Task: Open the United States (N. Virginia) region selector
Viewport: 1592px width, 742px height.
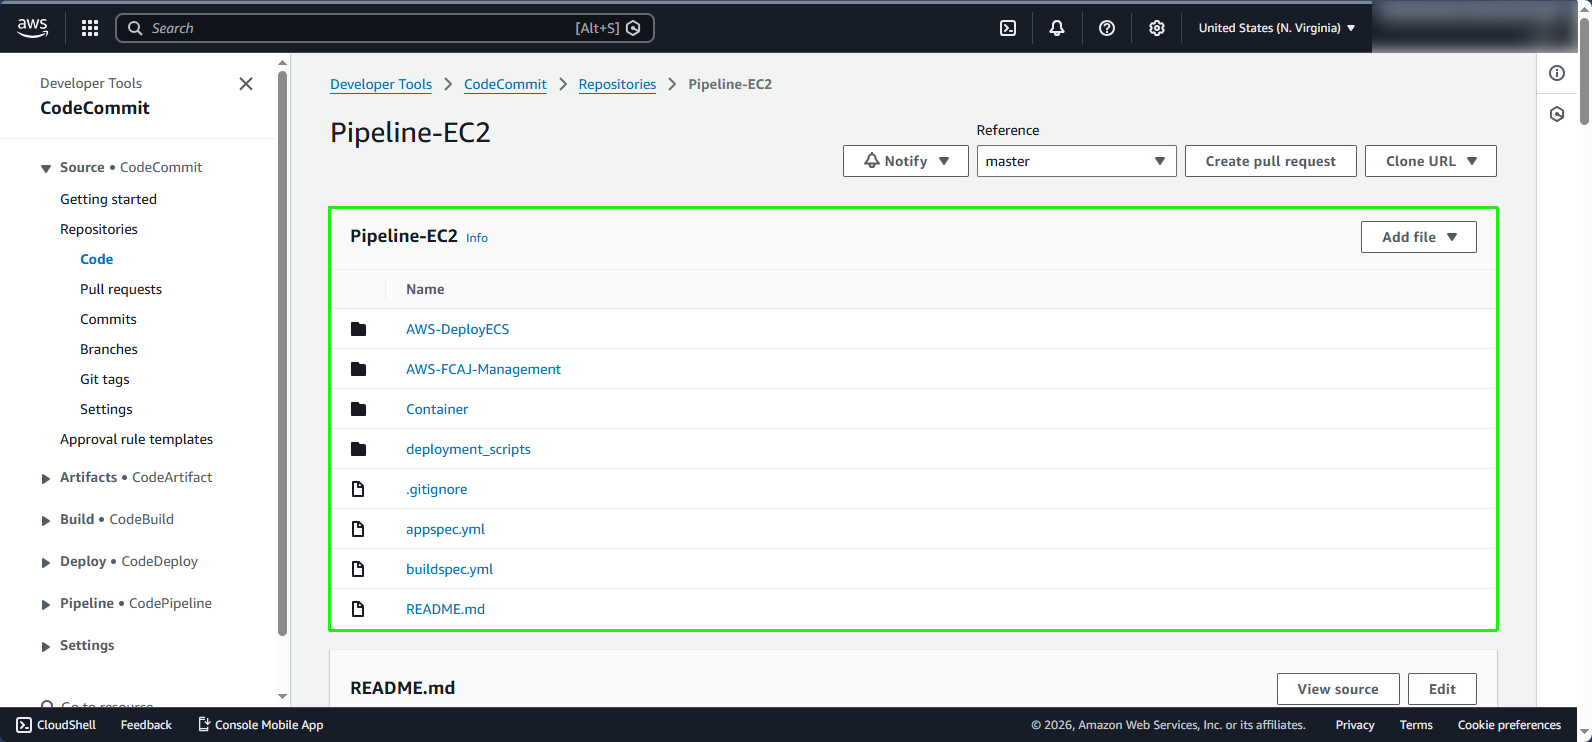Action: tap(1277, 28)
